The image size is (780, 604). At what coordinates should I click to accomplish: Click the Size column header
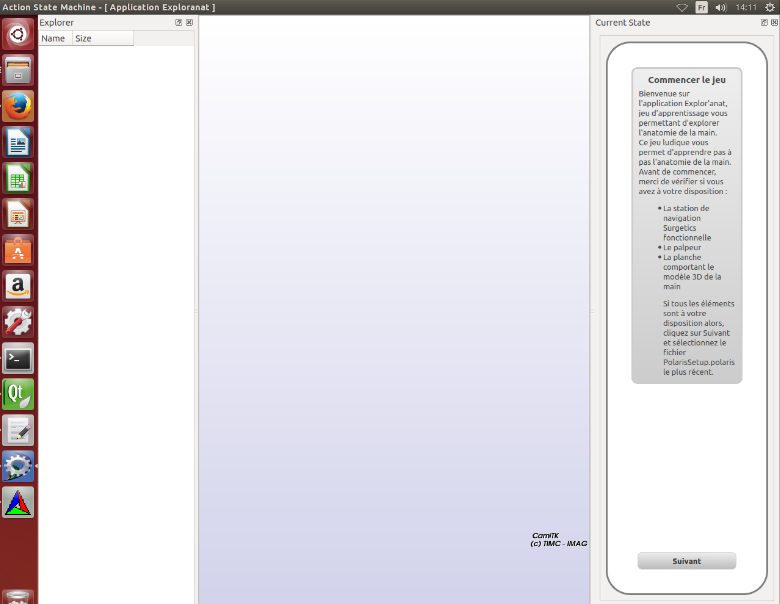102,39
